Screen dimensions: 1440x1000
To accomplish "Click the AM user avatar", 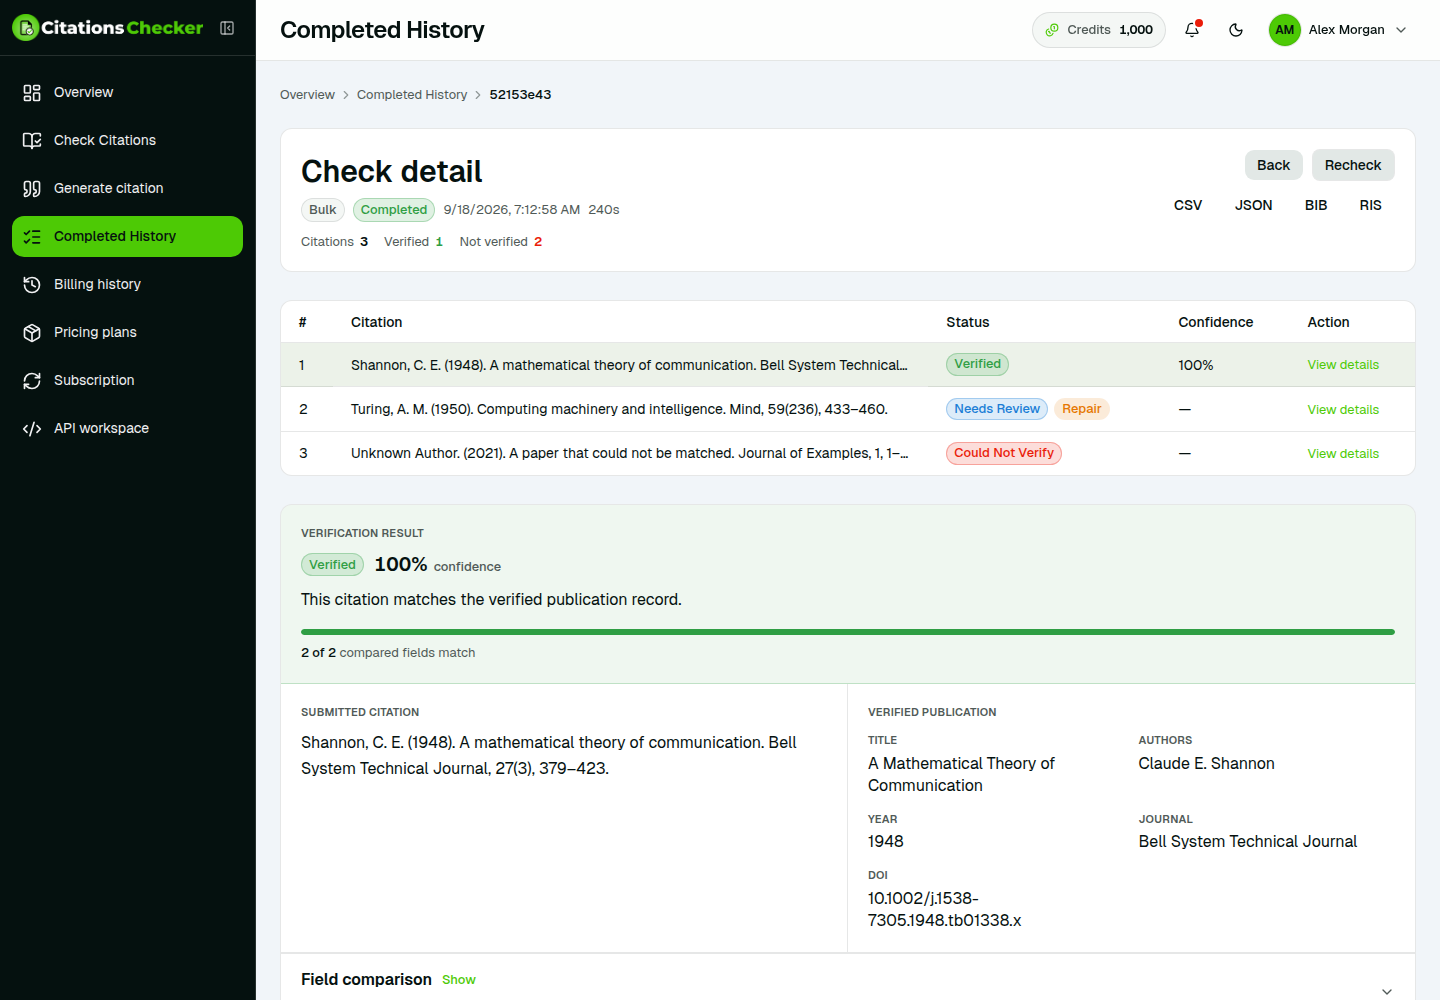I will tap(1285, 30).
